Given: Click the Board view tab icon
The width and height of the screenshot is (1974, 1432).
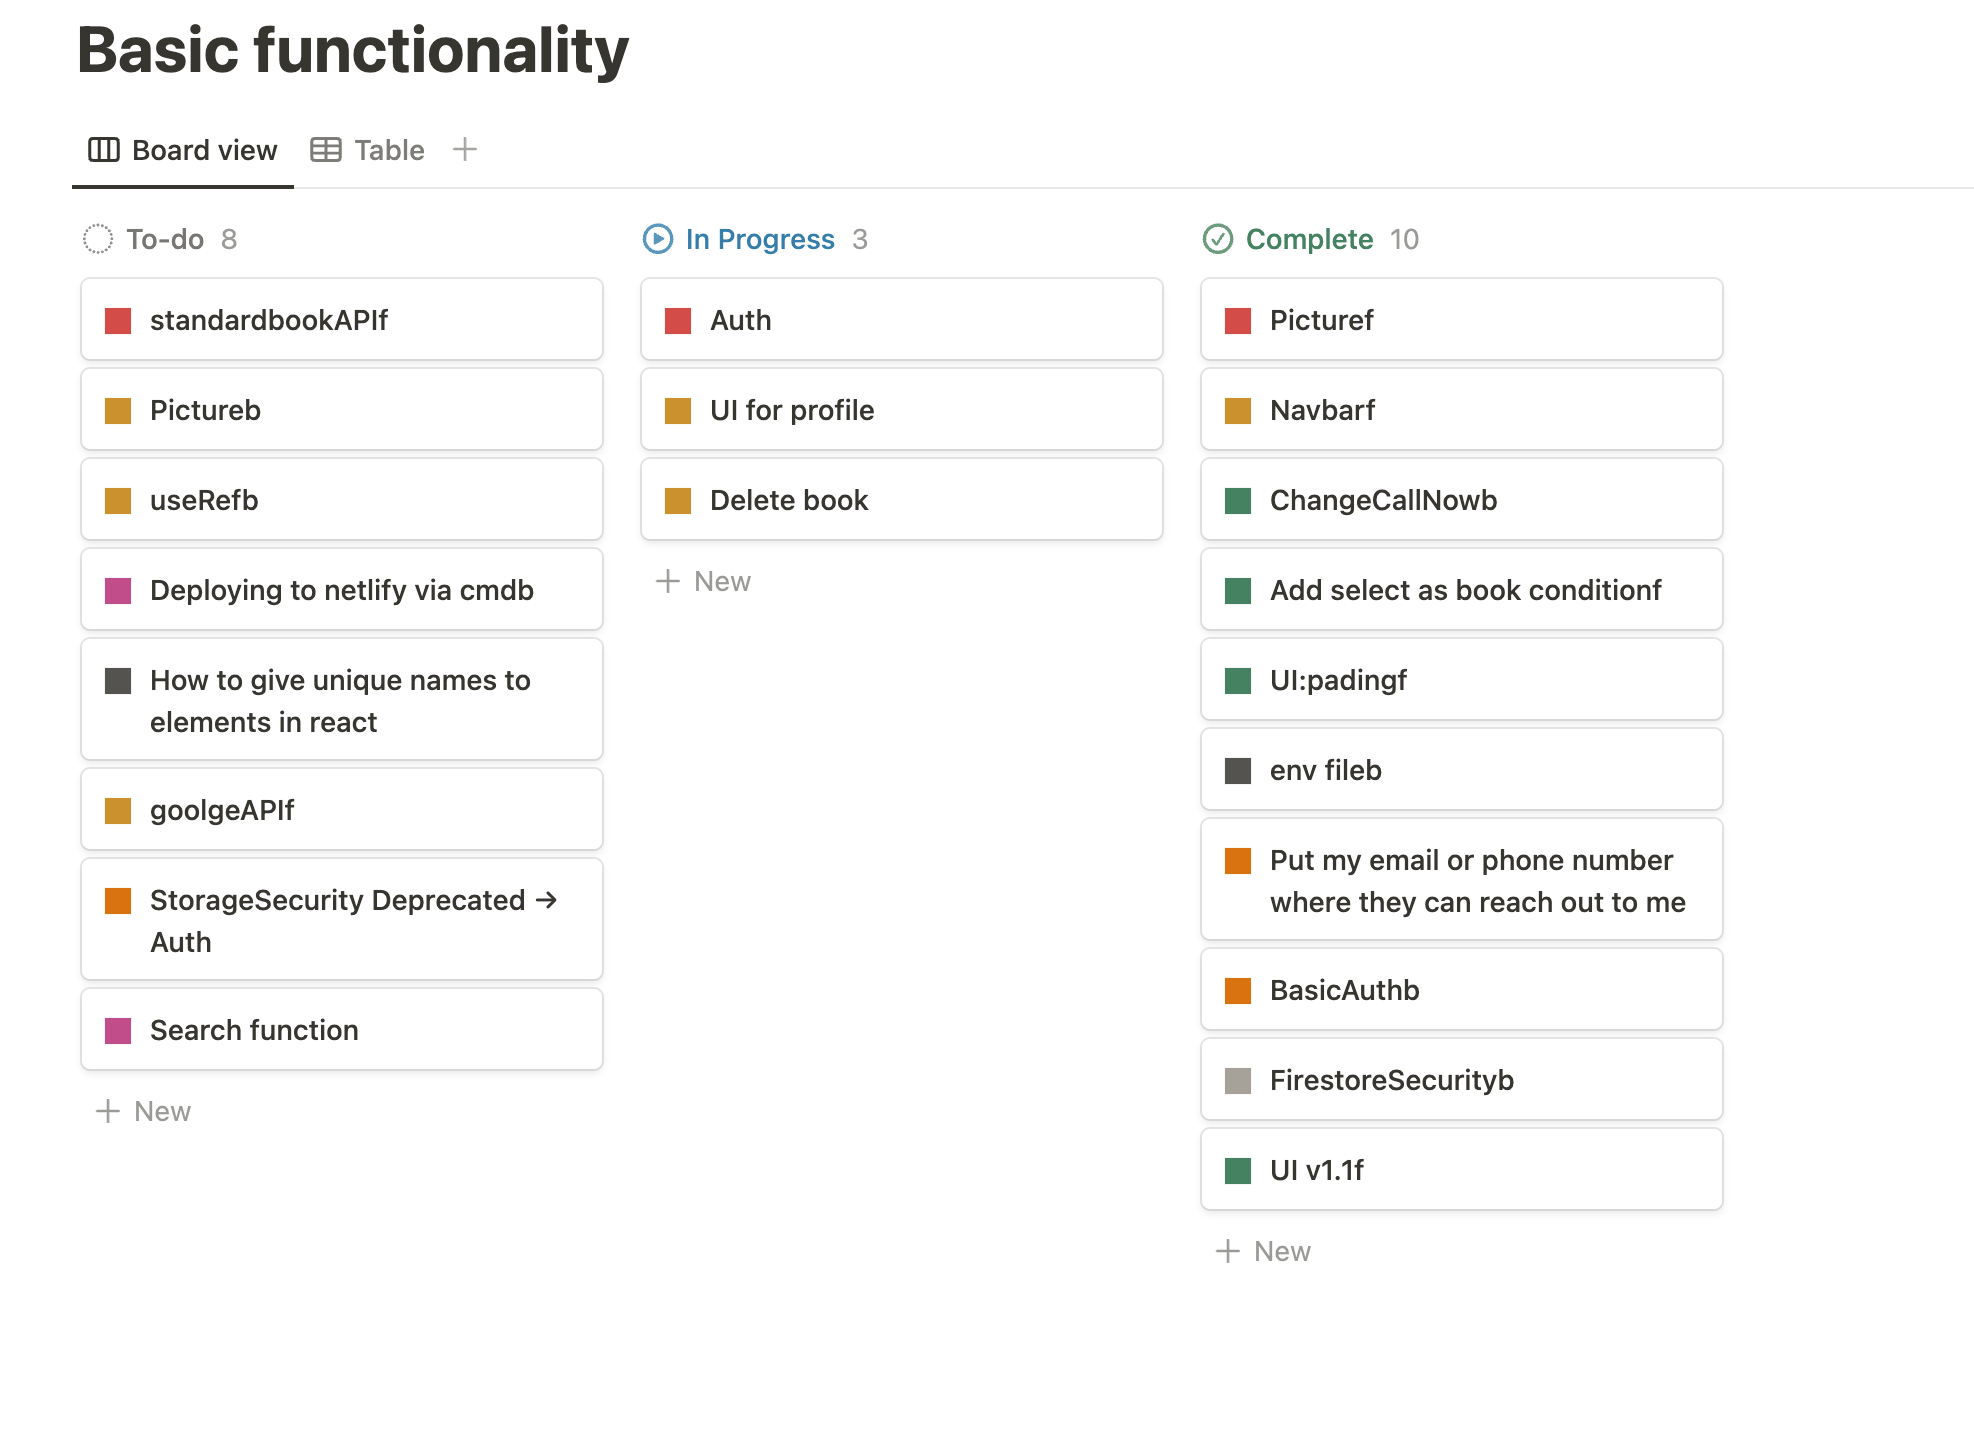Looking at the screenshot, I should pos(104,150).
